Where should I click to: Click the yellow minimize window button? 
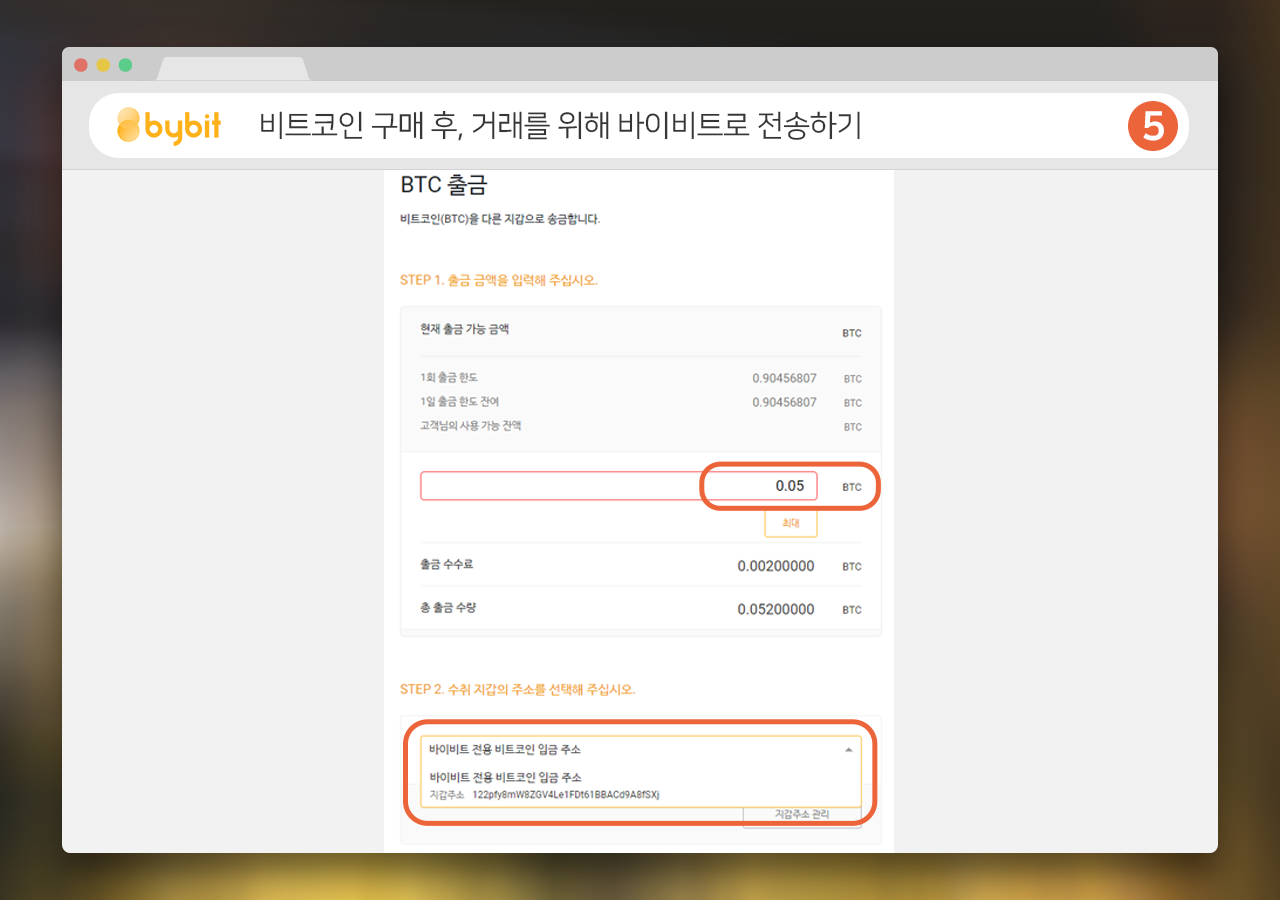[x=103, y=65]
